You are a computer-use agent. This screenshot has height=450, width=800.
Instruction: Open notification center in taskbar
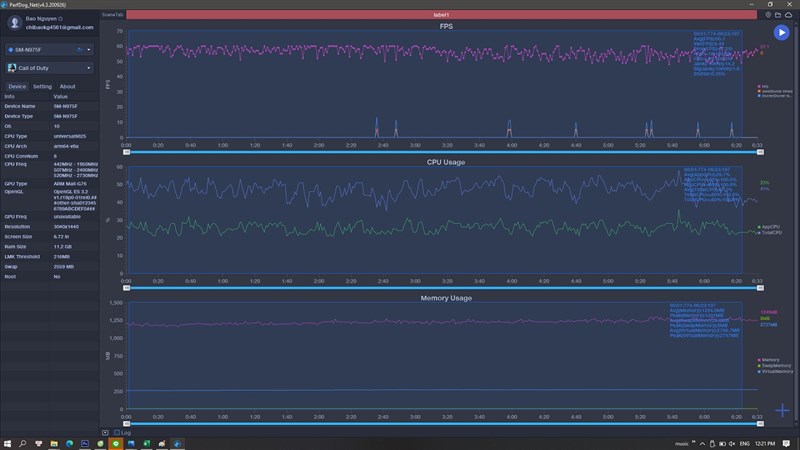[x=786, y=444]
